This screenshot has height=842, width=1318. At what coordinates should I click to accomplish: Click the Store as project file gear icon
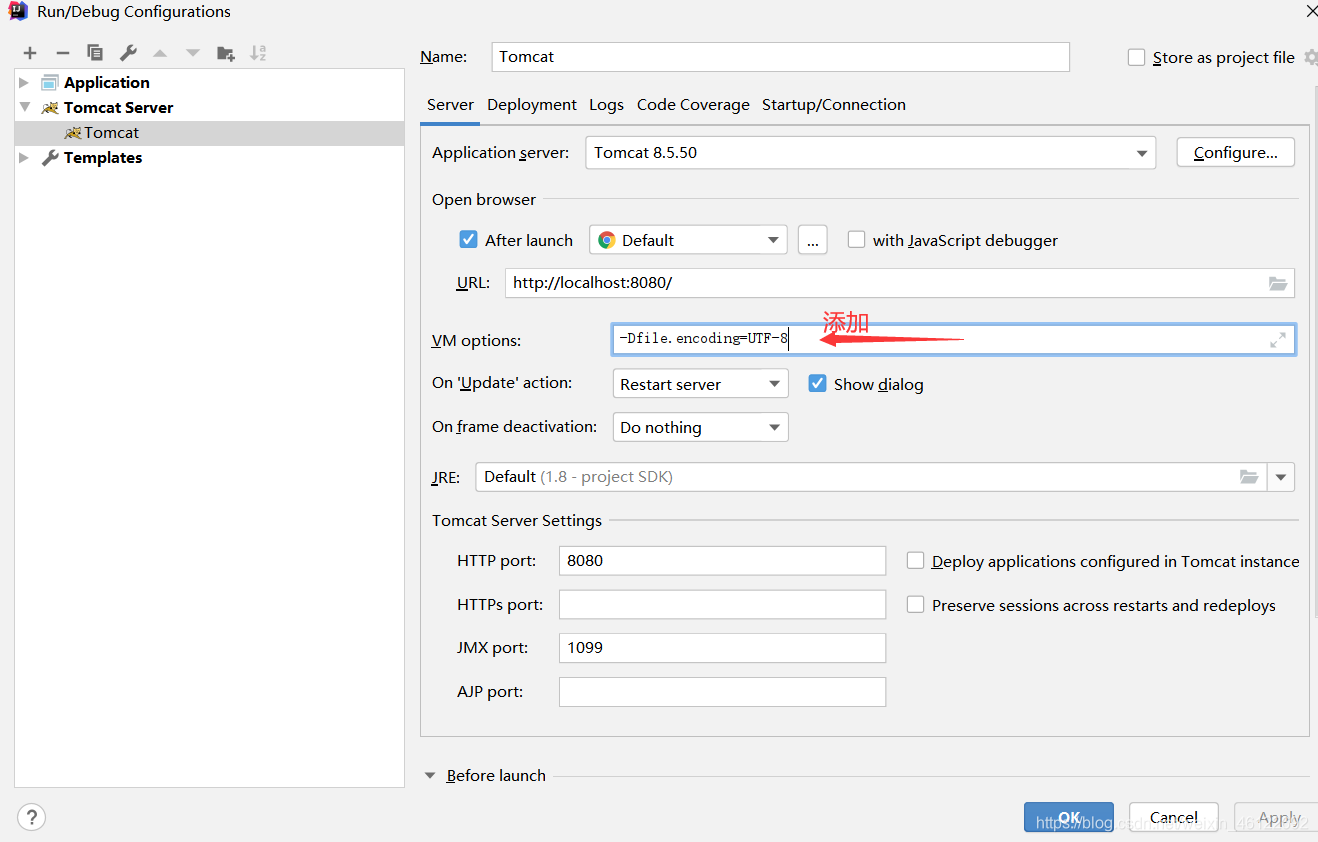pyautogui.click(x=1311, y=58)
